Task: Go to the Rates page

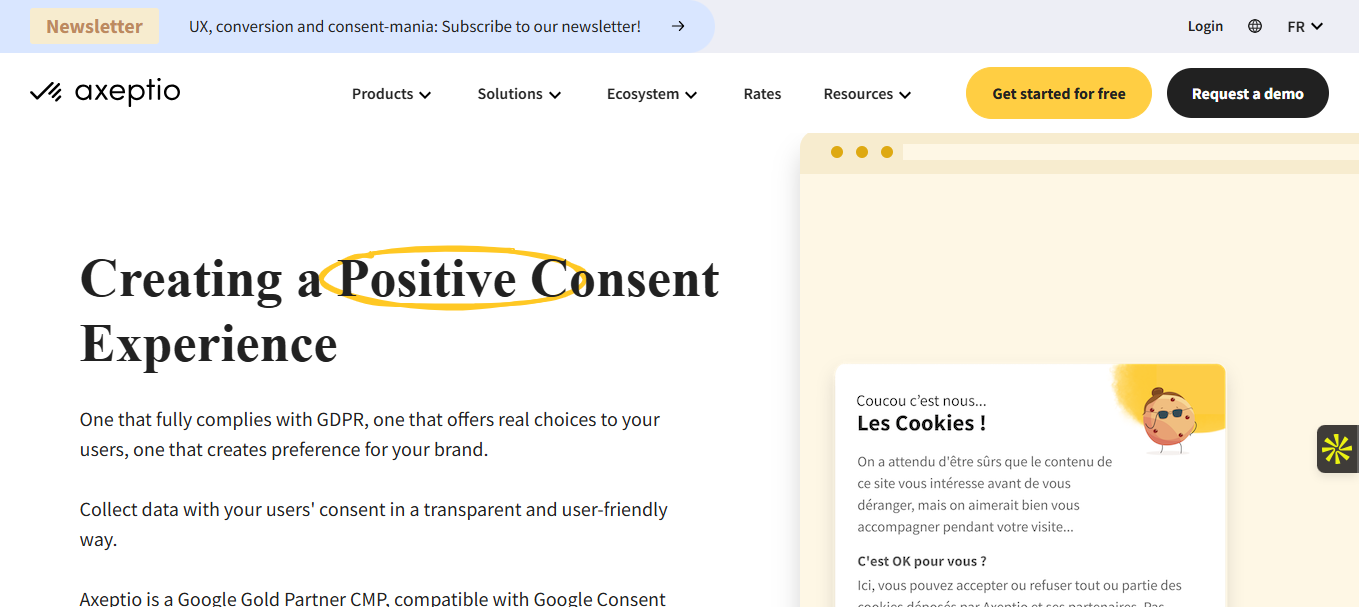Action: pos(762,94)
